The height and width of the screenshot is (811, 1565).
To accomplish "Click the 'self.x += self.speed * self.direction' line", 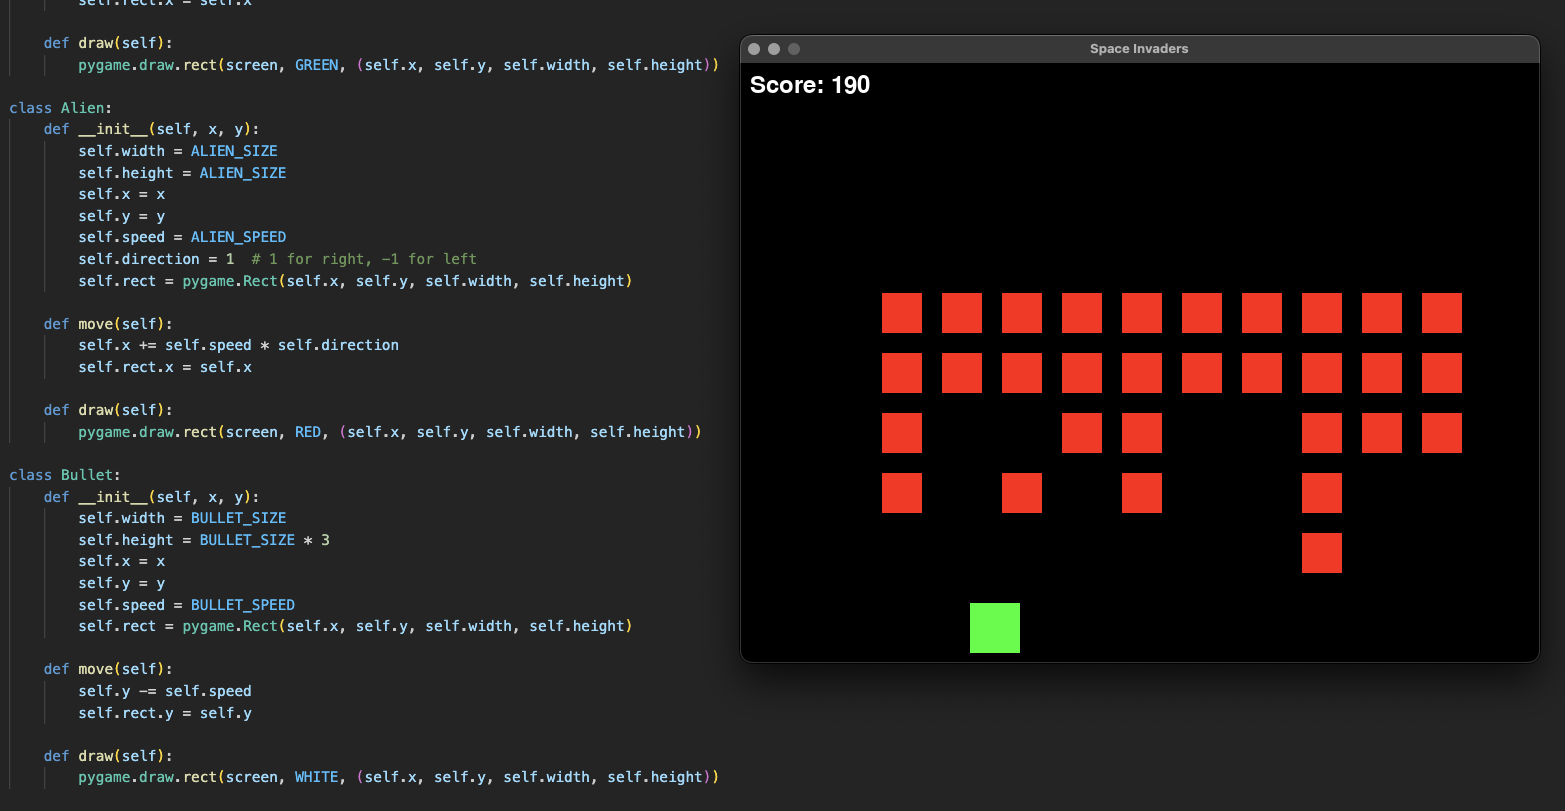I will [238, 345].
